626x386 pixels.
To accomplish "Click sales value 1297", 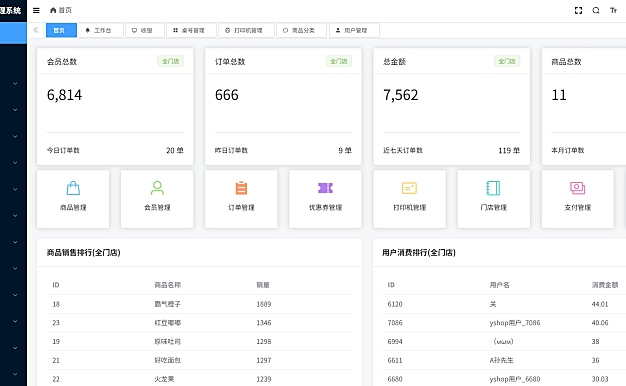I will click(x=263, y=360).
